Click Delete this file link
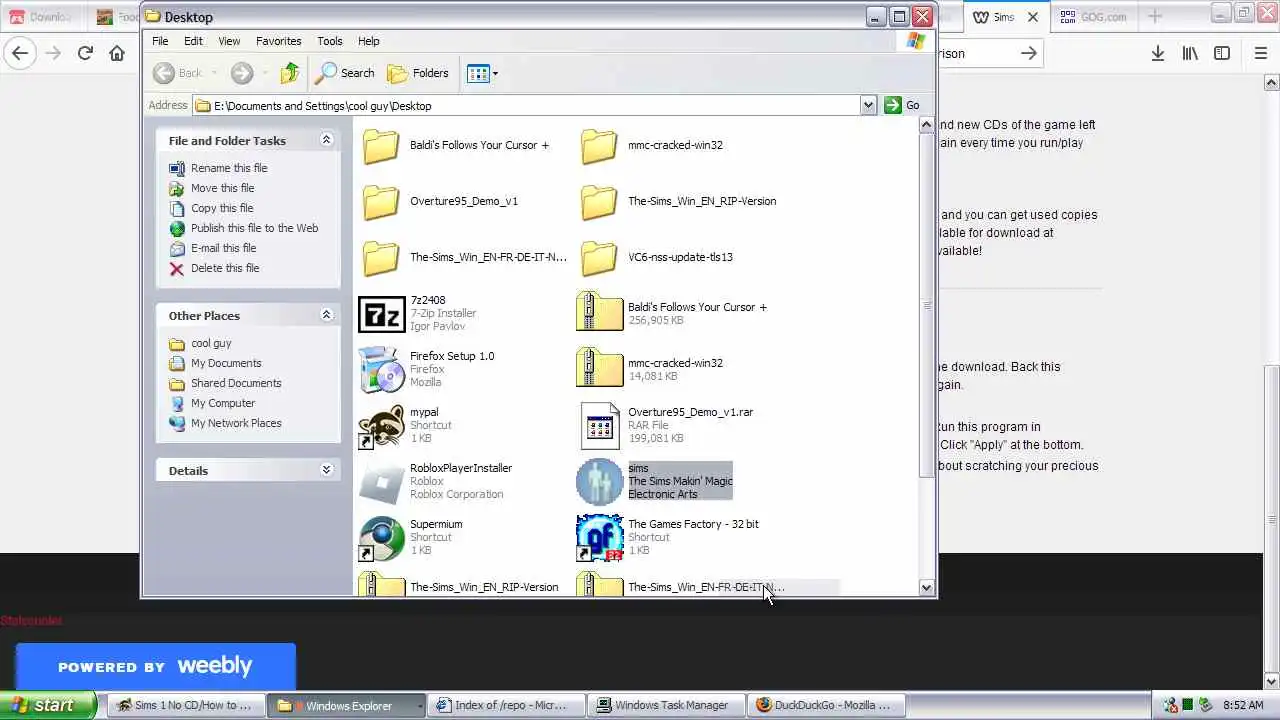1280x720 pixels. [225, 268]
